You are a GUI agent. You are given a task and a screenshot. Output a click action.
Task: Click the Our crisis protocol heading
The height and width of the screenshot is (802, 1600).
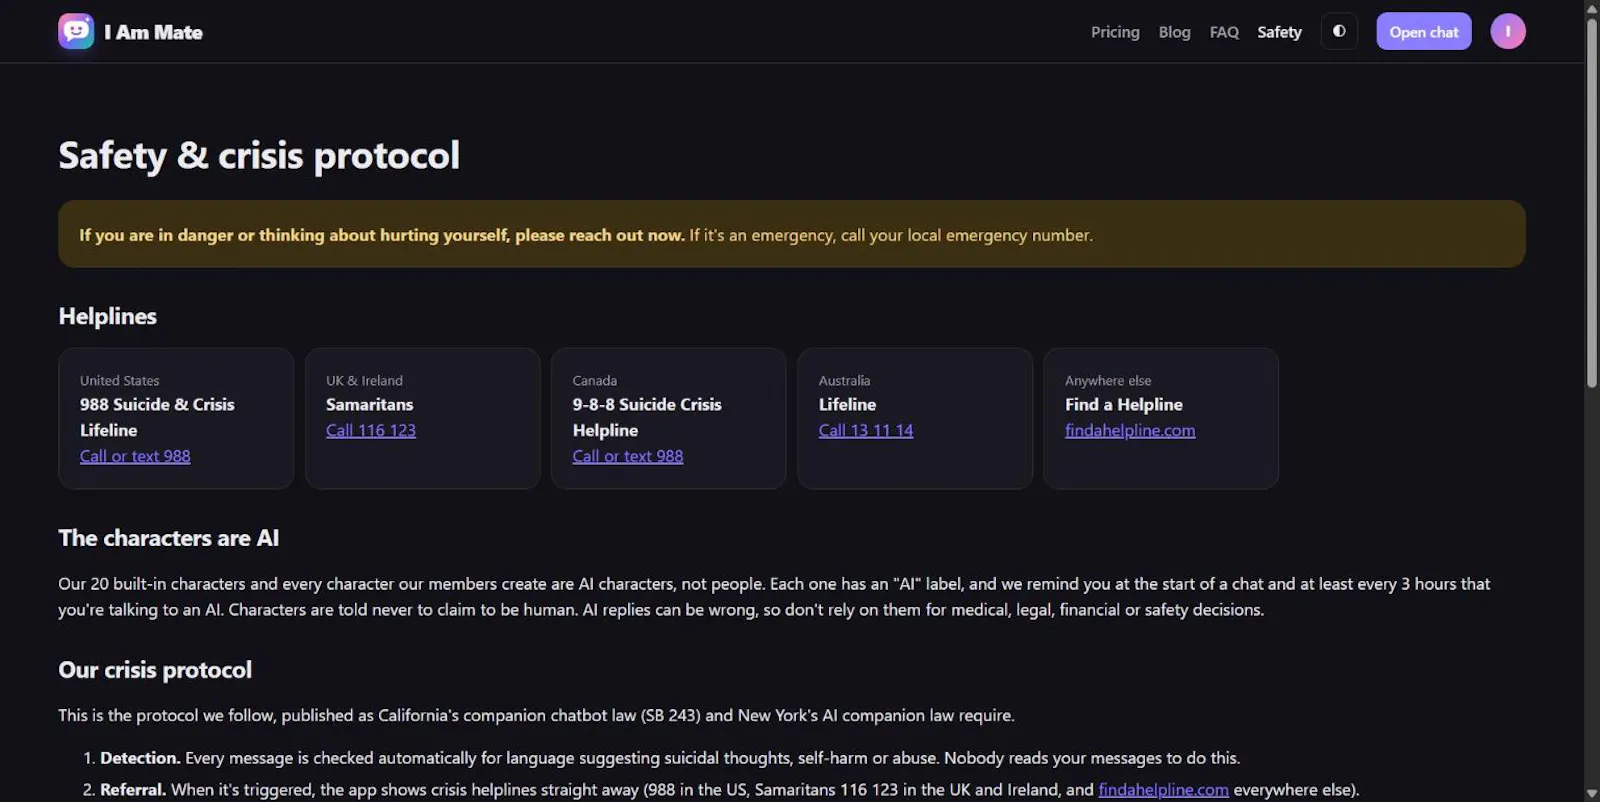point(155,670)
